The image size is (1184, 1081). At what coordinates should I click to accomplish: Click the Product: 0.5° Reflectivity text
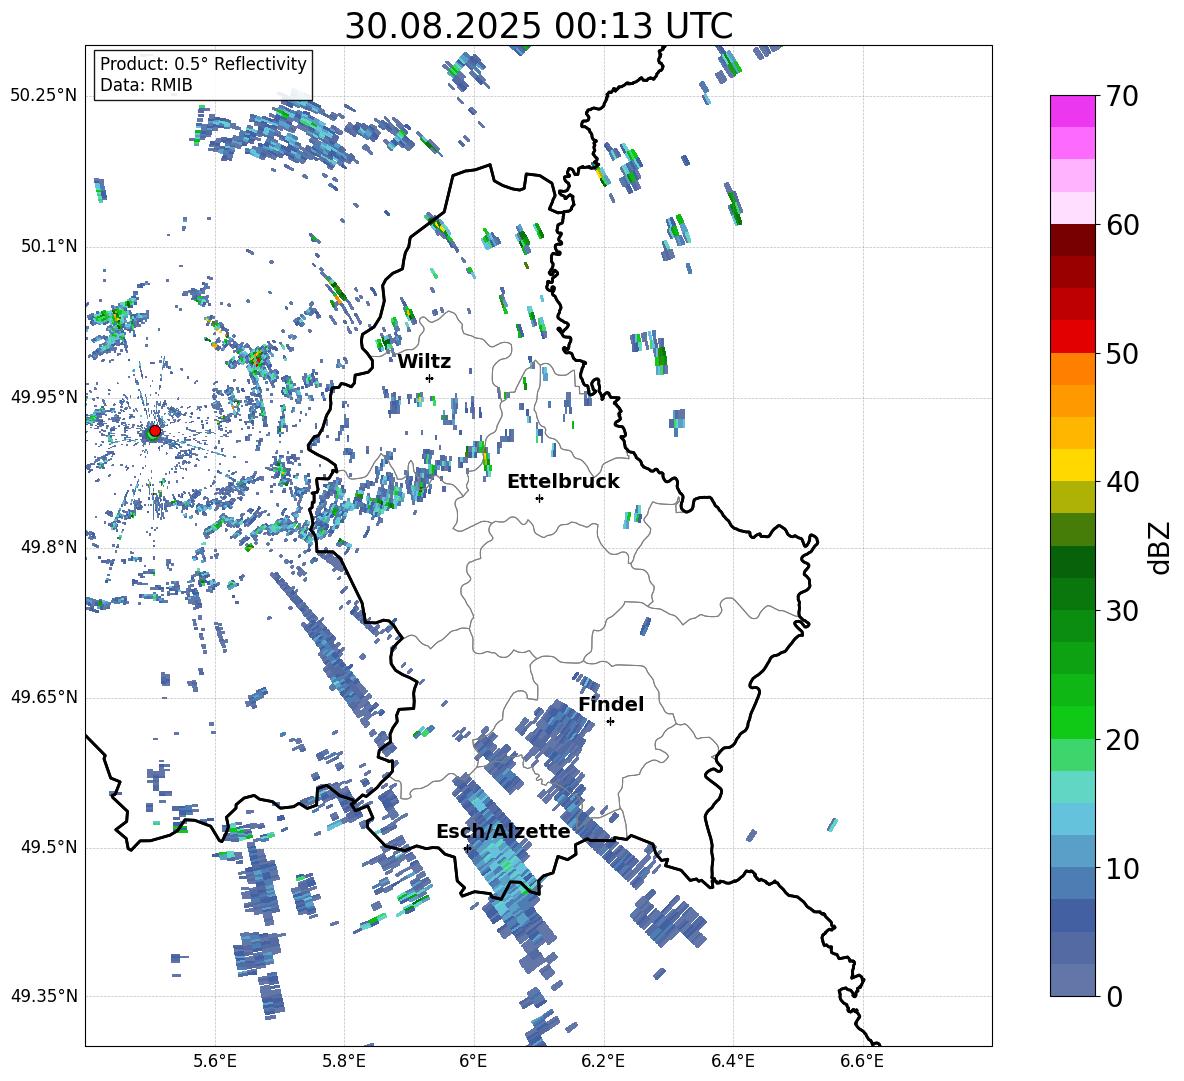pyautogui.click(x=203, y=64)
